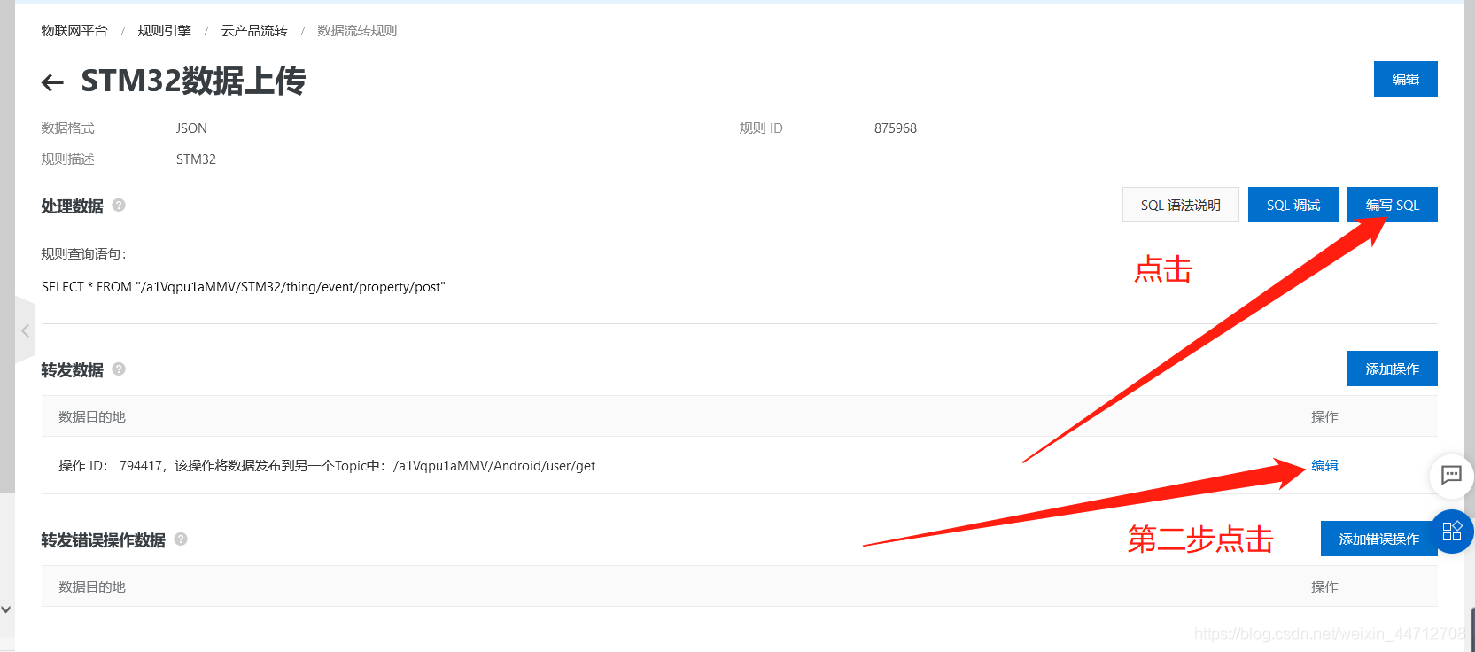Screen dimensions: 1475x652
Task: Click 数据目的地 header under 转发错误操作数据
Action: (x=92, y=587)
